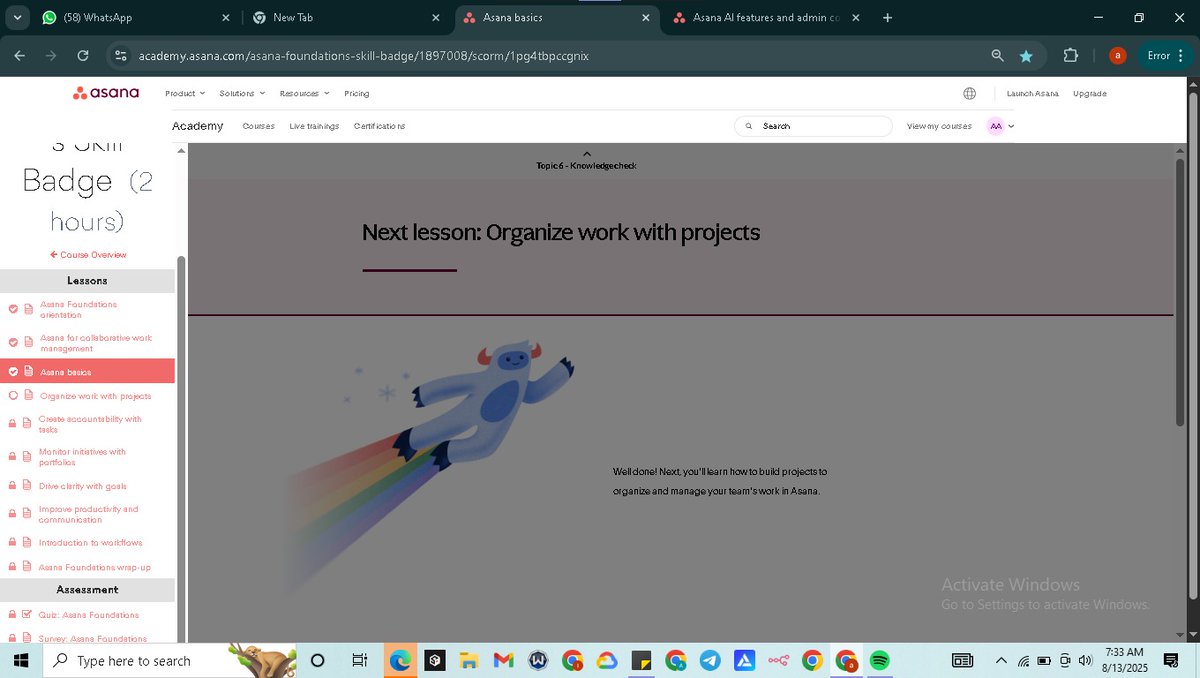Open Asana Foundations wrap-up lesson
Viewport: 1200px width, 678px height.
(94, 567)
